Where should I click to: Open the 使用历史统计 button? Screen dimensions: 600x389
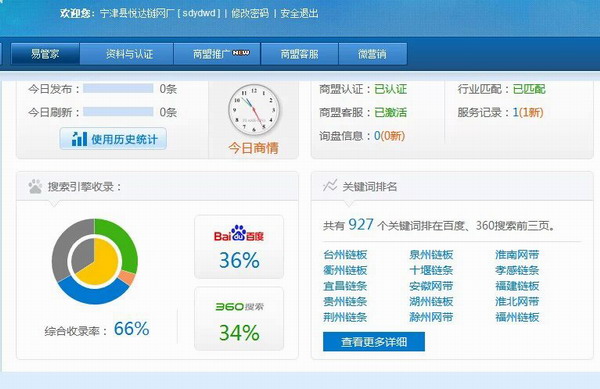pos(113,139)
